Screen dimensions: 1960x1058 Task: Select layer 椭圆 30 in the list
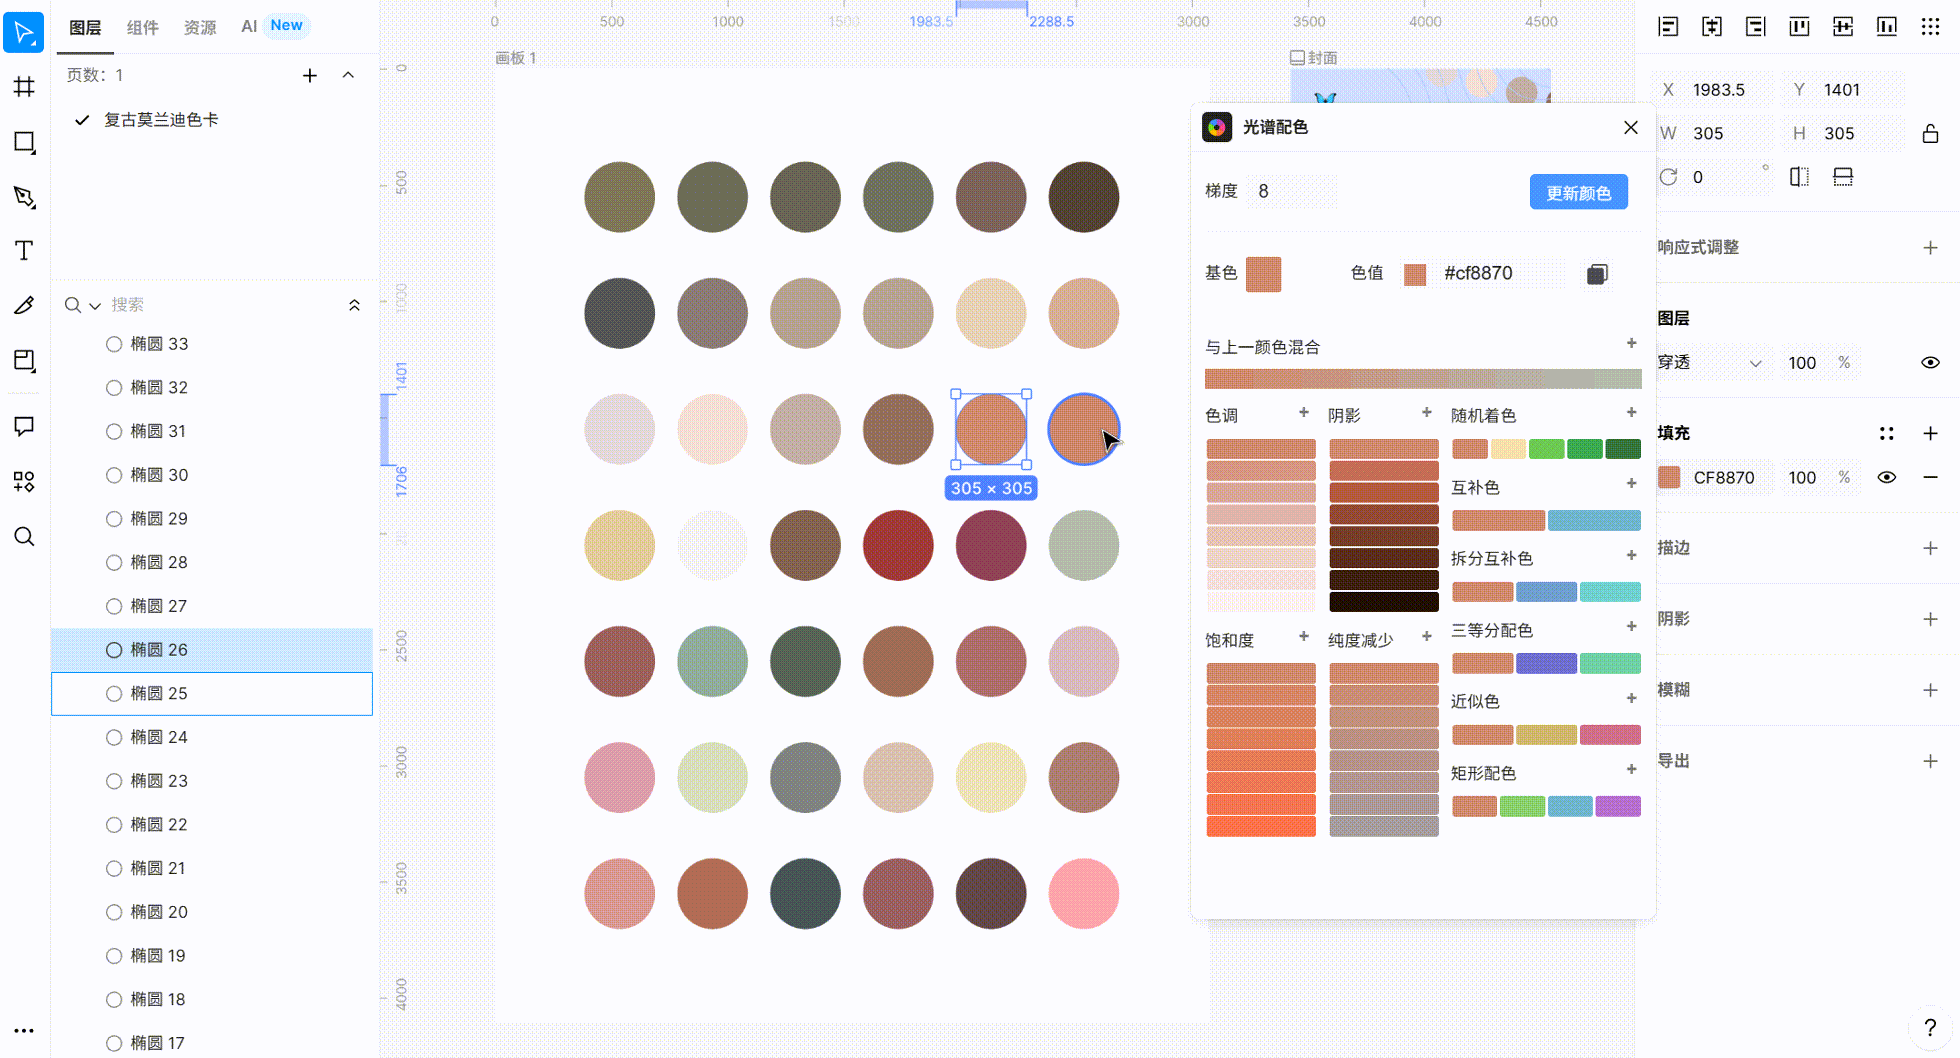(159, 475)
